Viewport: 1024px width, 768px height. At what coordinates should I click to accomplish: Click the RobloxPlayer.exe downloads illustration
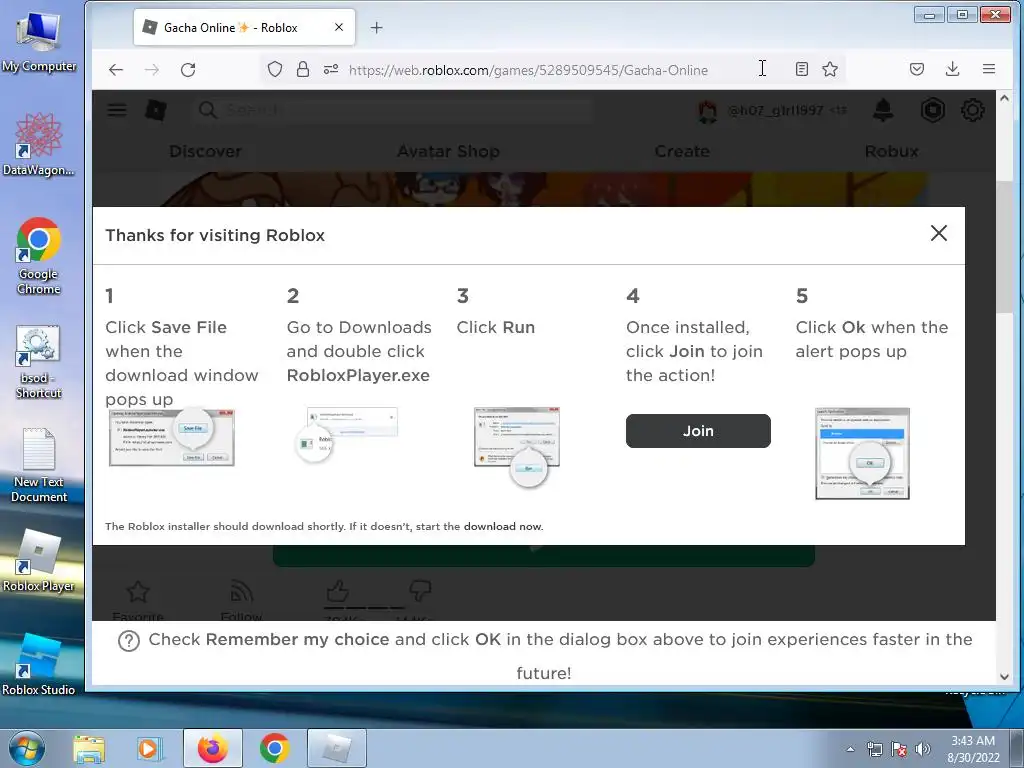tap(346, 434)
